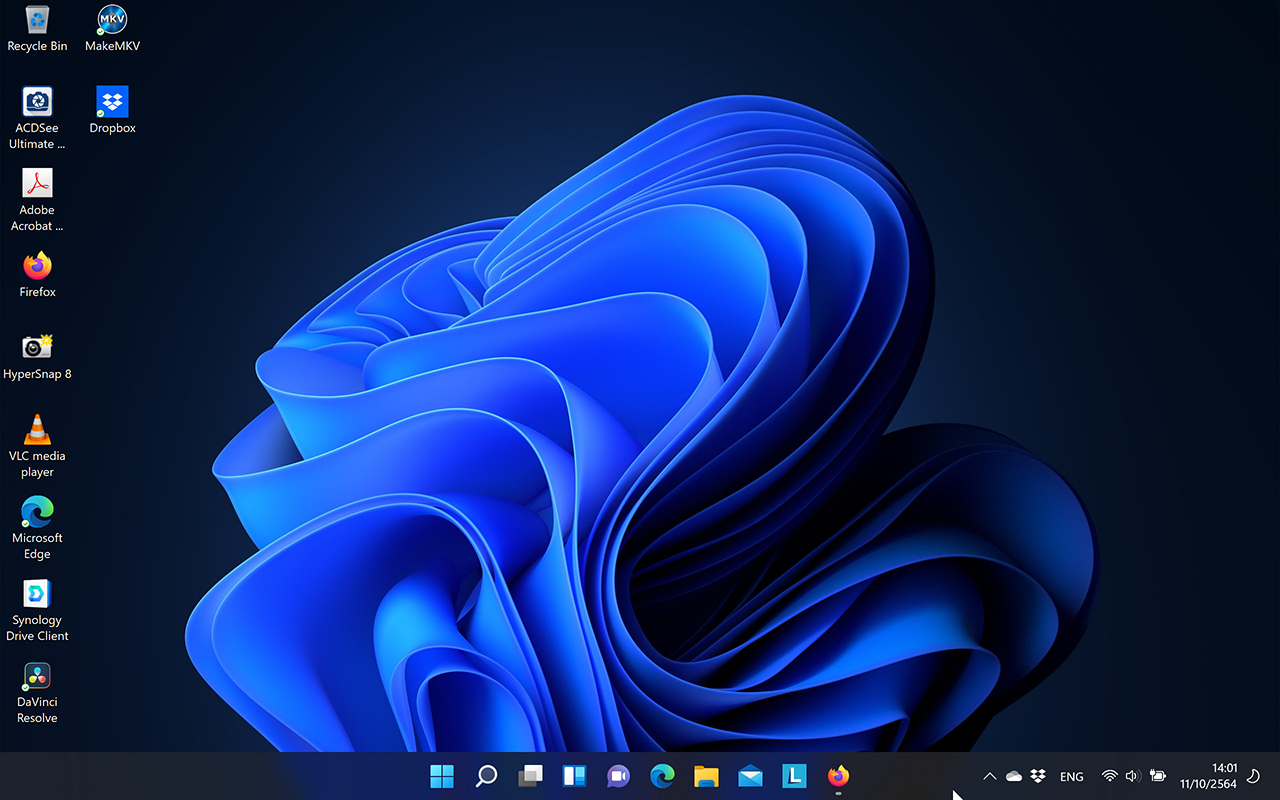
Task: Open Wi-Fi settings from the tray
Action: click(1109, 775)
